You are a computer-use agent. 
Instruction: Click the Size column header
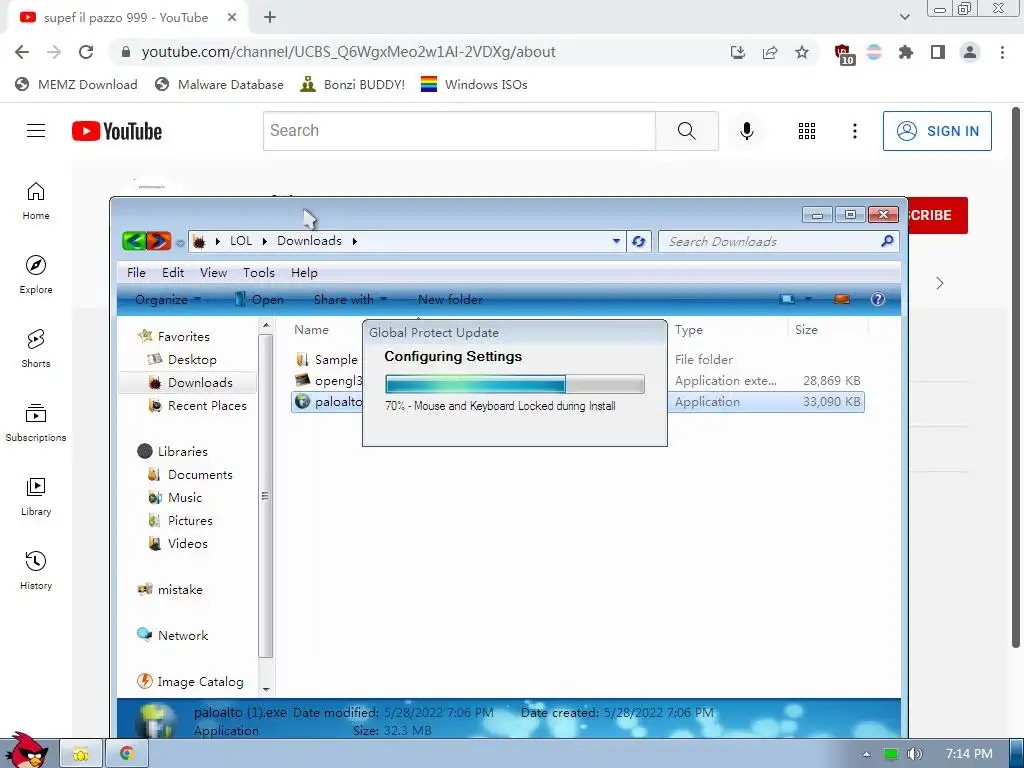(806, 330)
